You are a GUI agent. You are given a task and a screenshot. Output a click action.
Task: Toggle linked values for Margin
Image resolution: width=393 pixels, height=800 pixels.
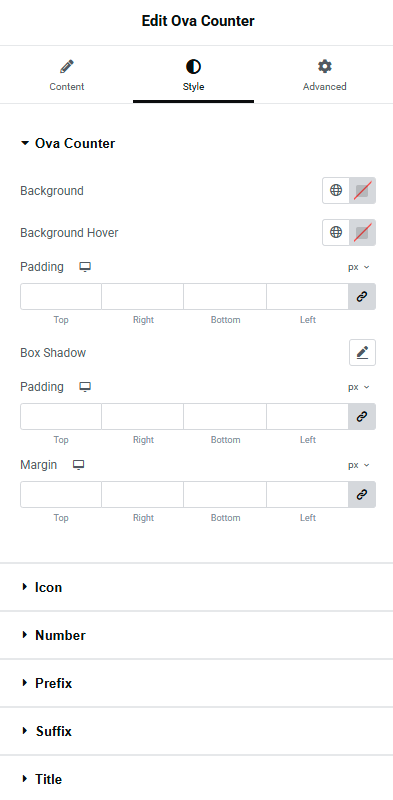[x=362, y=494]
